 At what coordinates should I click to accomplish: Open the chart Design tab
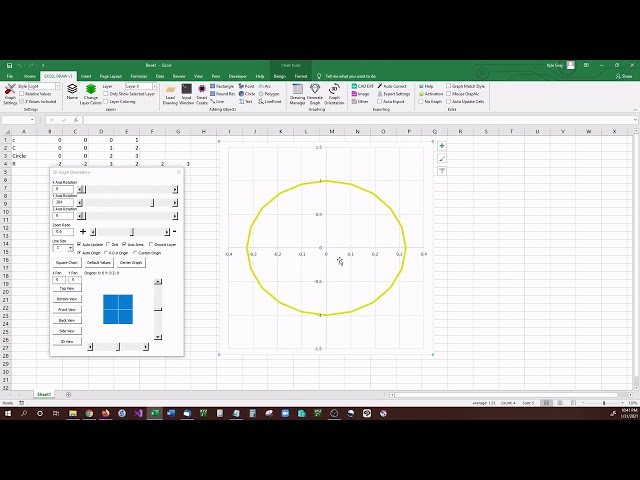280,76
